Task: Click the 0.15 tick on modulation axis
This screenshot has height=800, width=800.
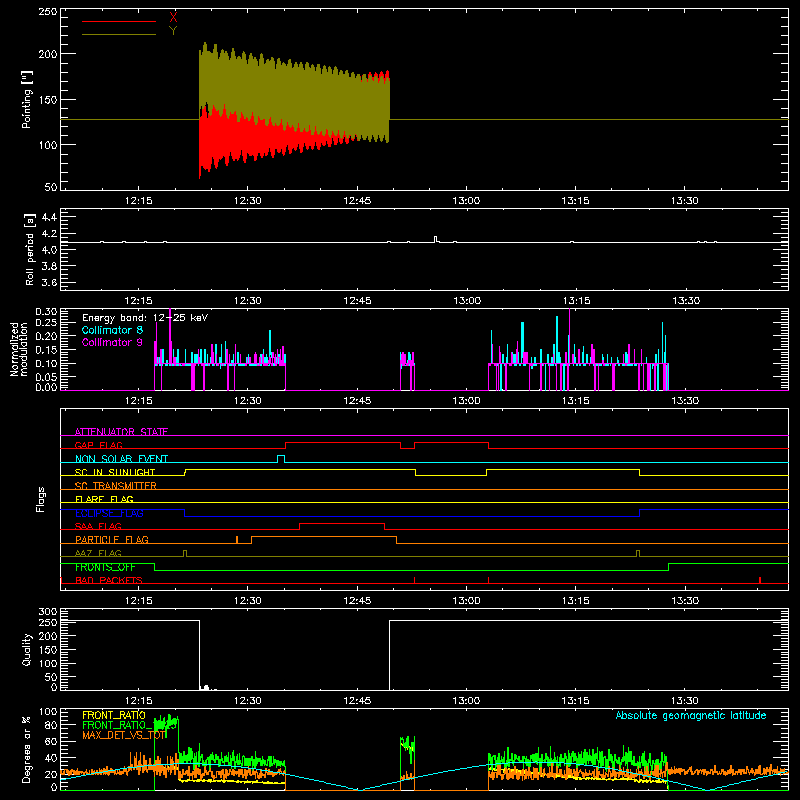Action: click(x=46, y=350)
